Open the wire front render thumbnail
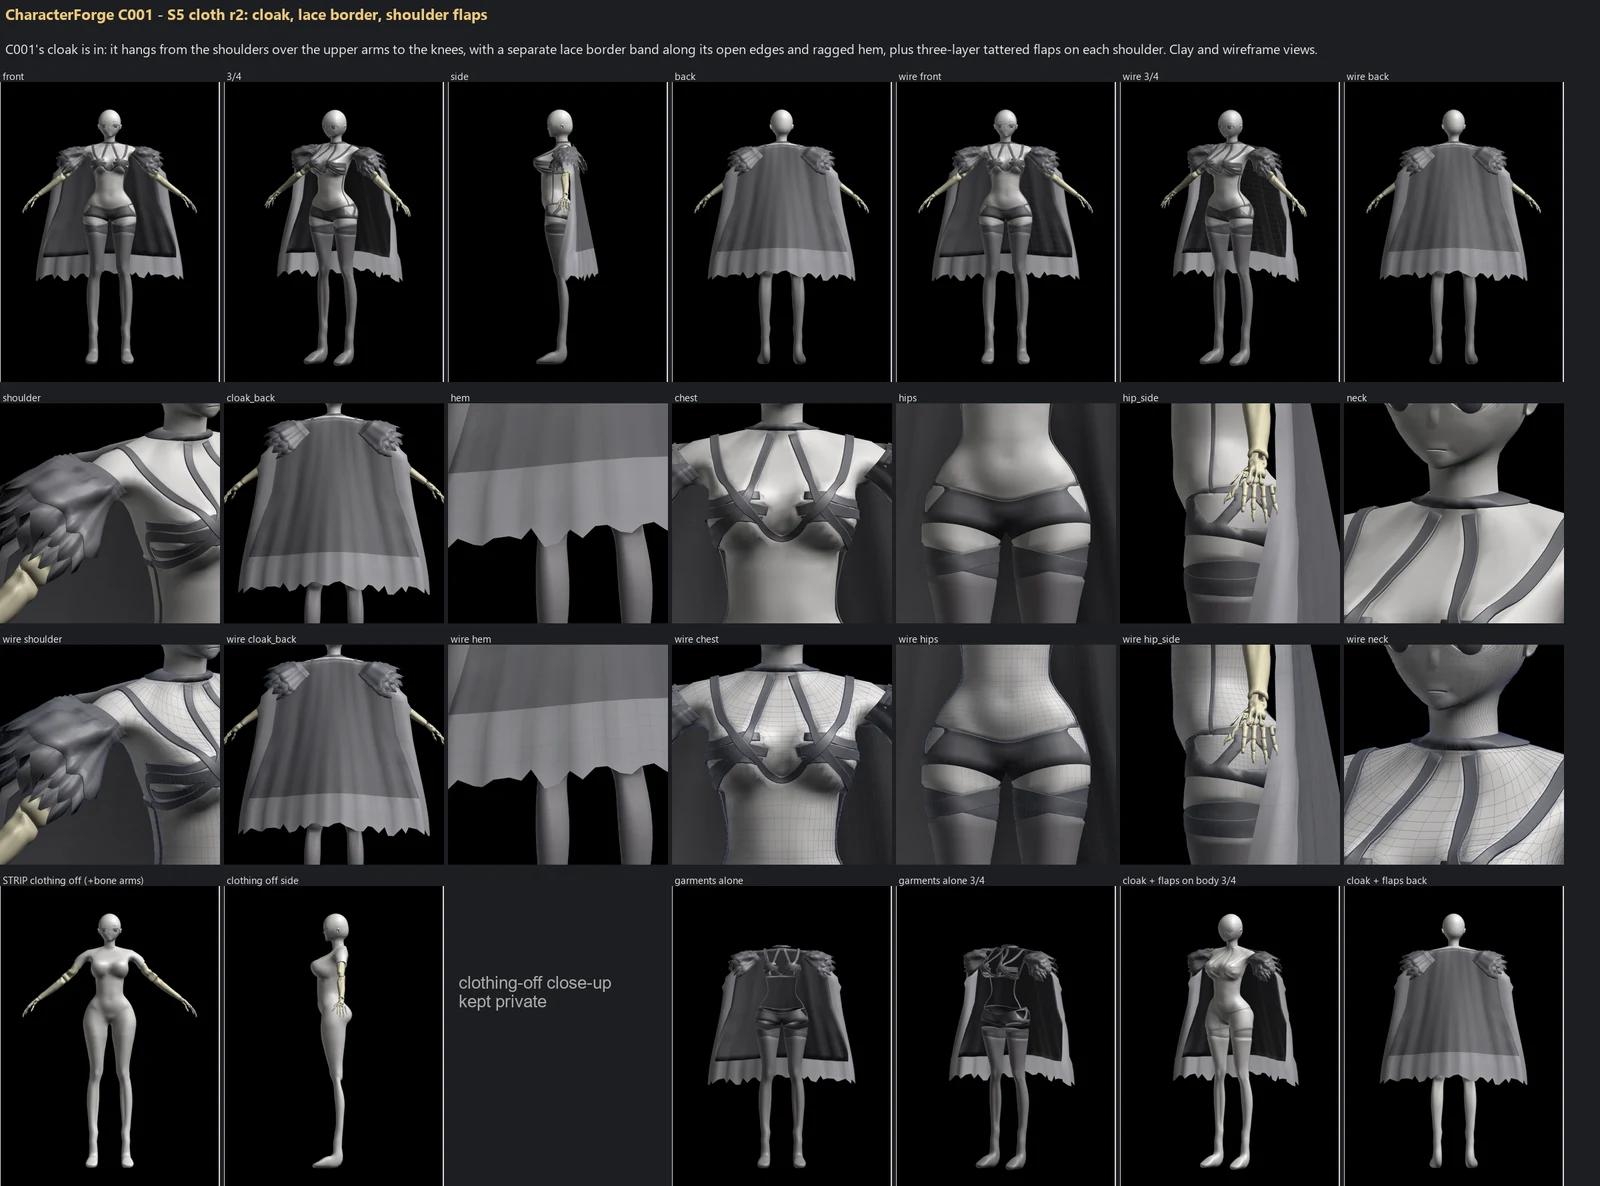The height and width of the screenshot is (1186, 1600). point(1006,232)
